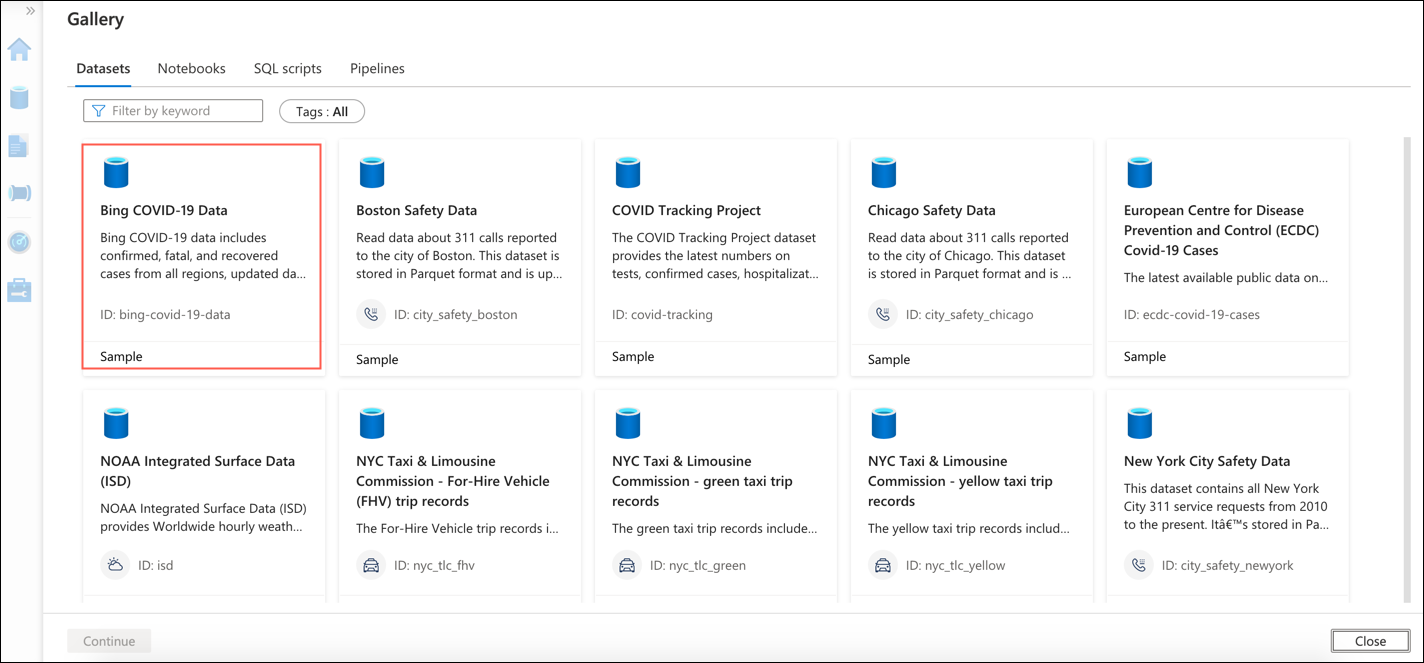Screen dimensions: 1424x663
Task: Close the Gallery dialog
Action: coord(1370,641)
